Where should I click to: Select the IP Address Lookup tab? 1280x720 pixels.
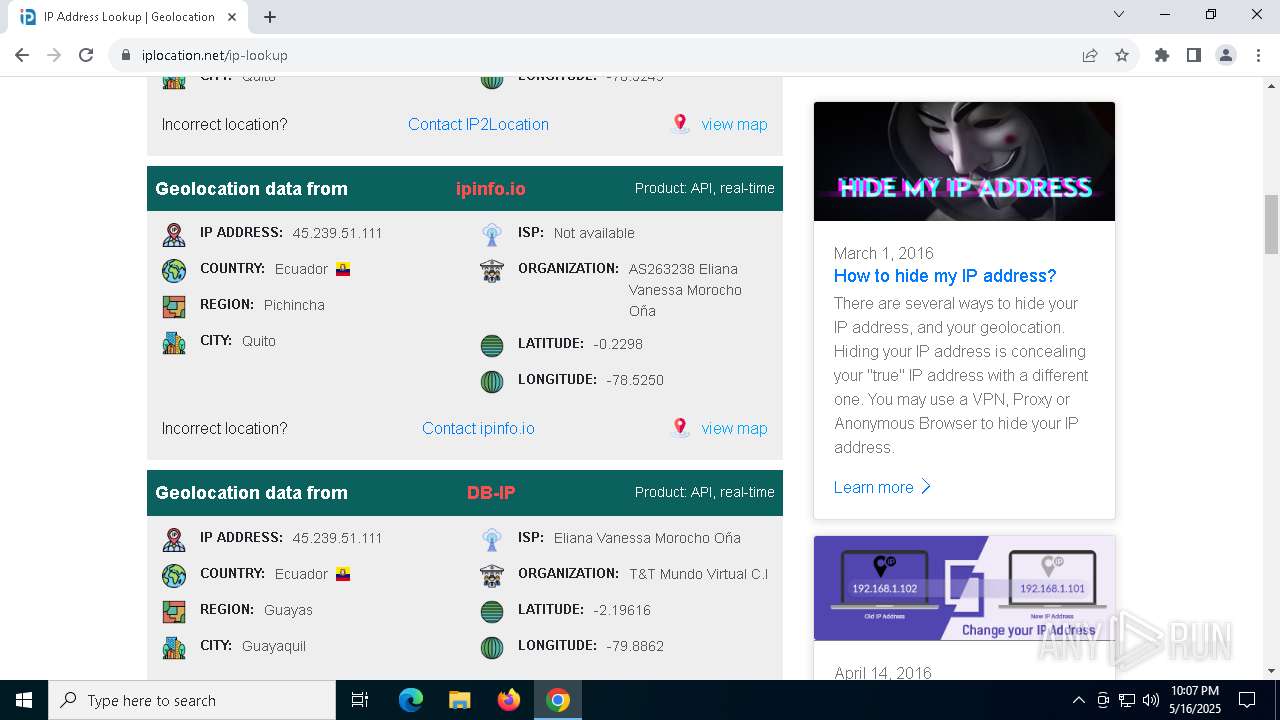pyautogui.click(x=127, y=17)
